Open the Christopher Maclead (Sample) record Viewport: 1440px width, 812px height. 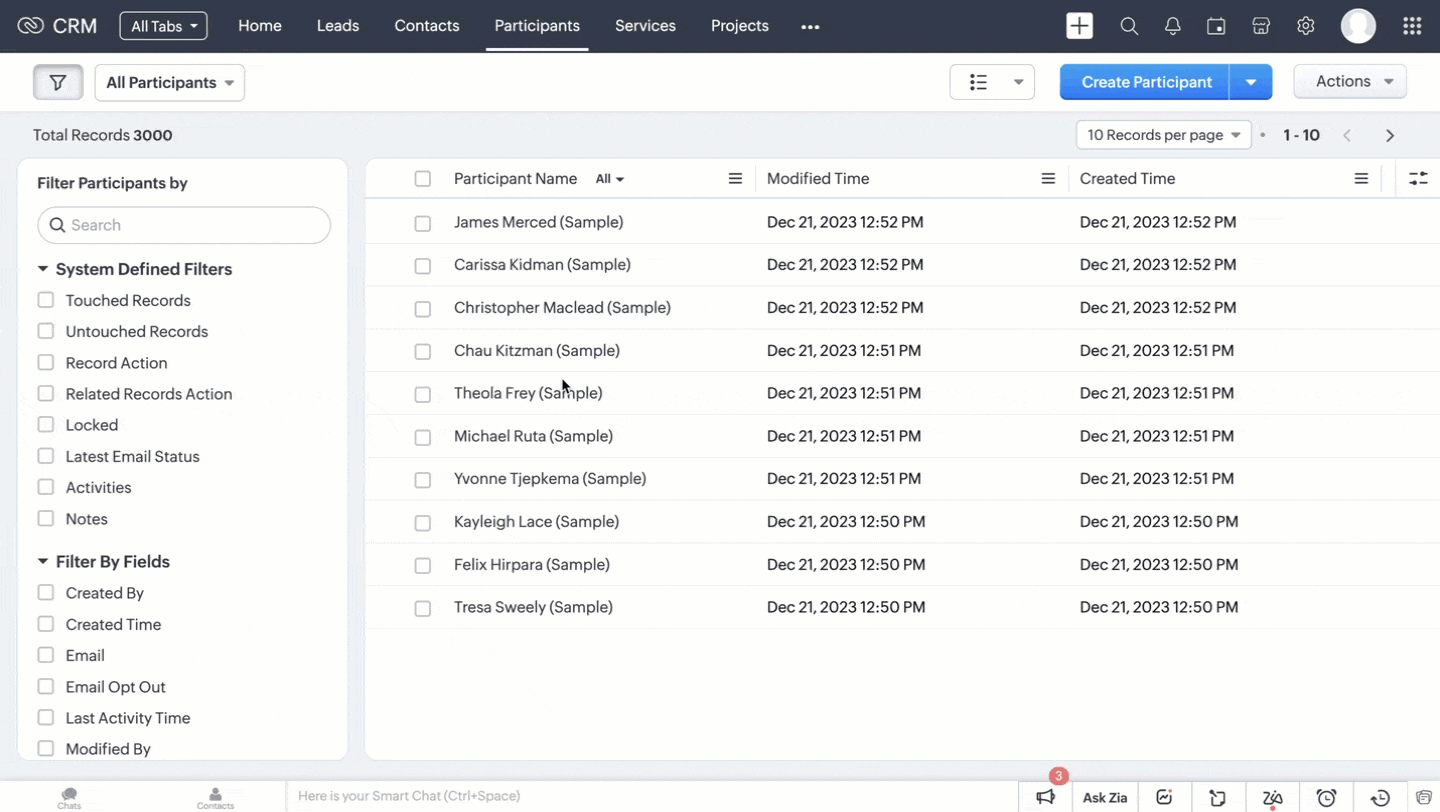pos(562,308)
